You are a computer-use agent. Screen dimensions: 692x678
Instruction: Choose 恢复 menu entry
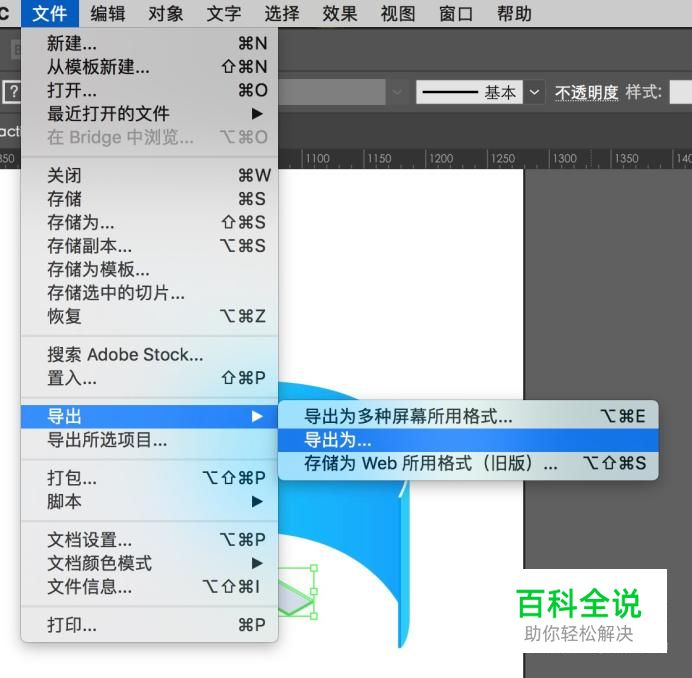(150, 316)
